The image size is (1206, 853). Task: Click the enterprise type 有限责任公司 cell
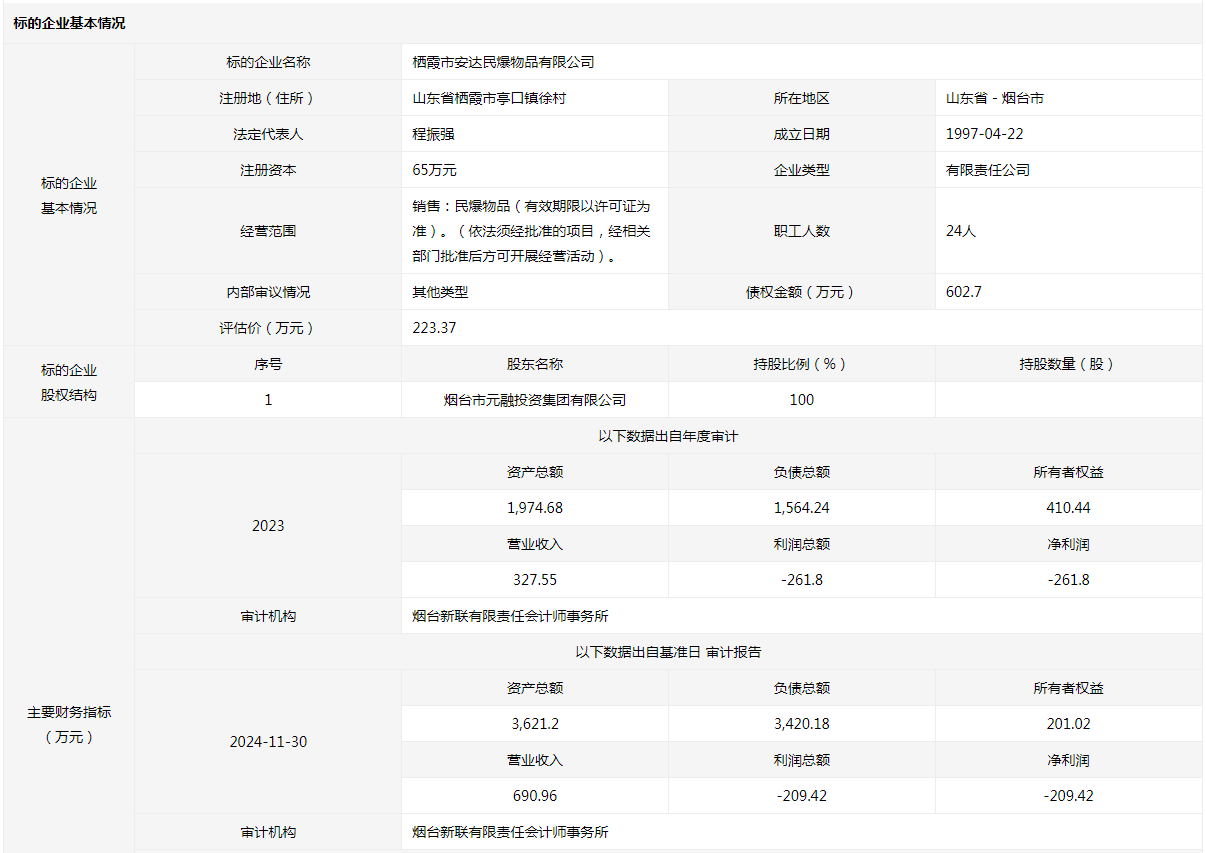tap(987, 170)
